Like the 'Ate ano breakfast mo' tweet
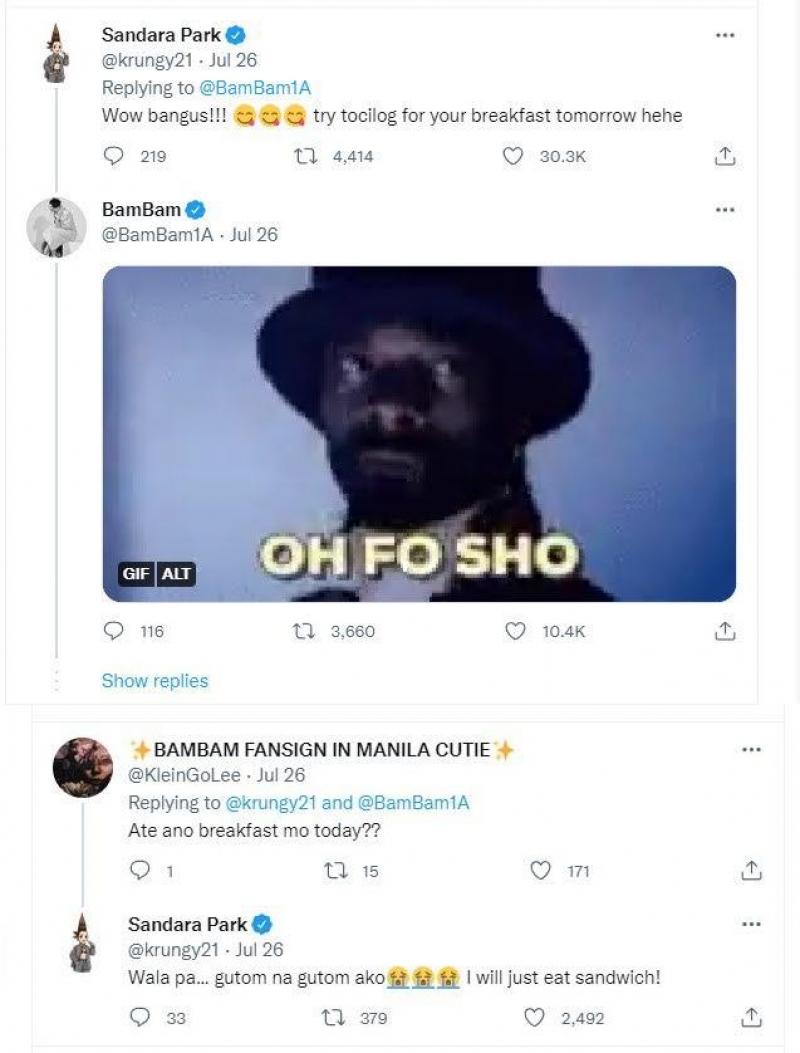The height and width of the screenshot is (1053, 800). [541, 871]
